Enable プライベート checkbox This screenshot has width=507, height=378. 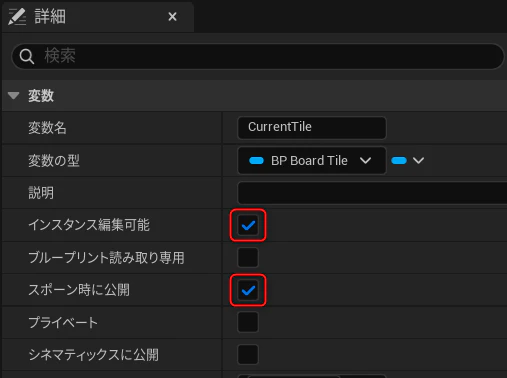coord(248,322)
